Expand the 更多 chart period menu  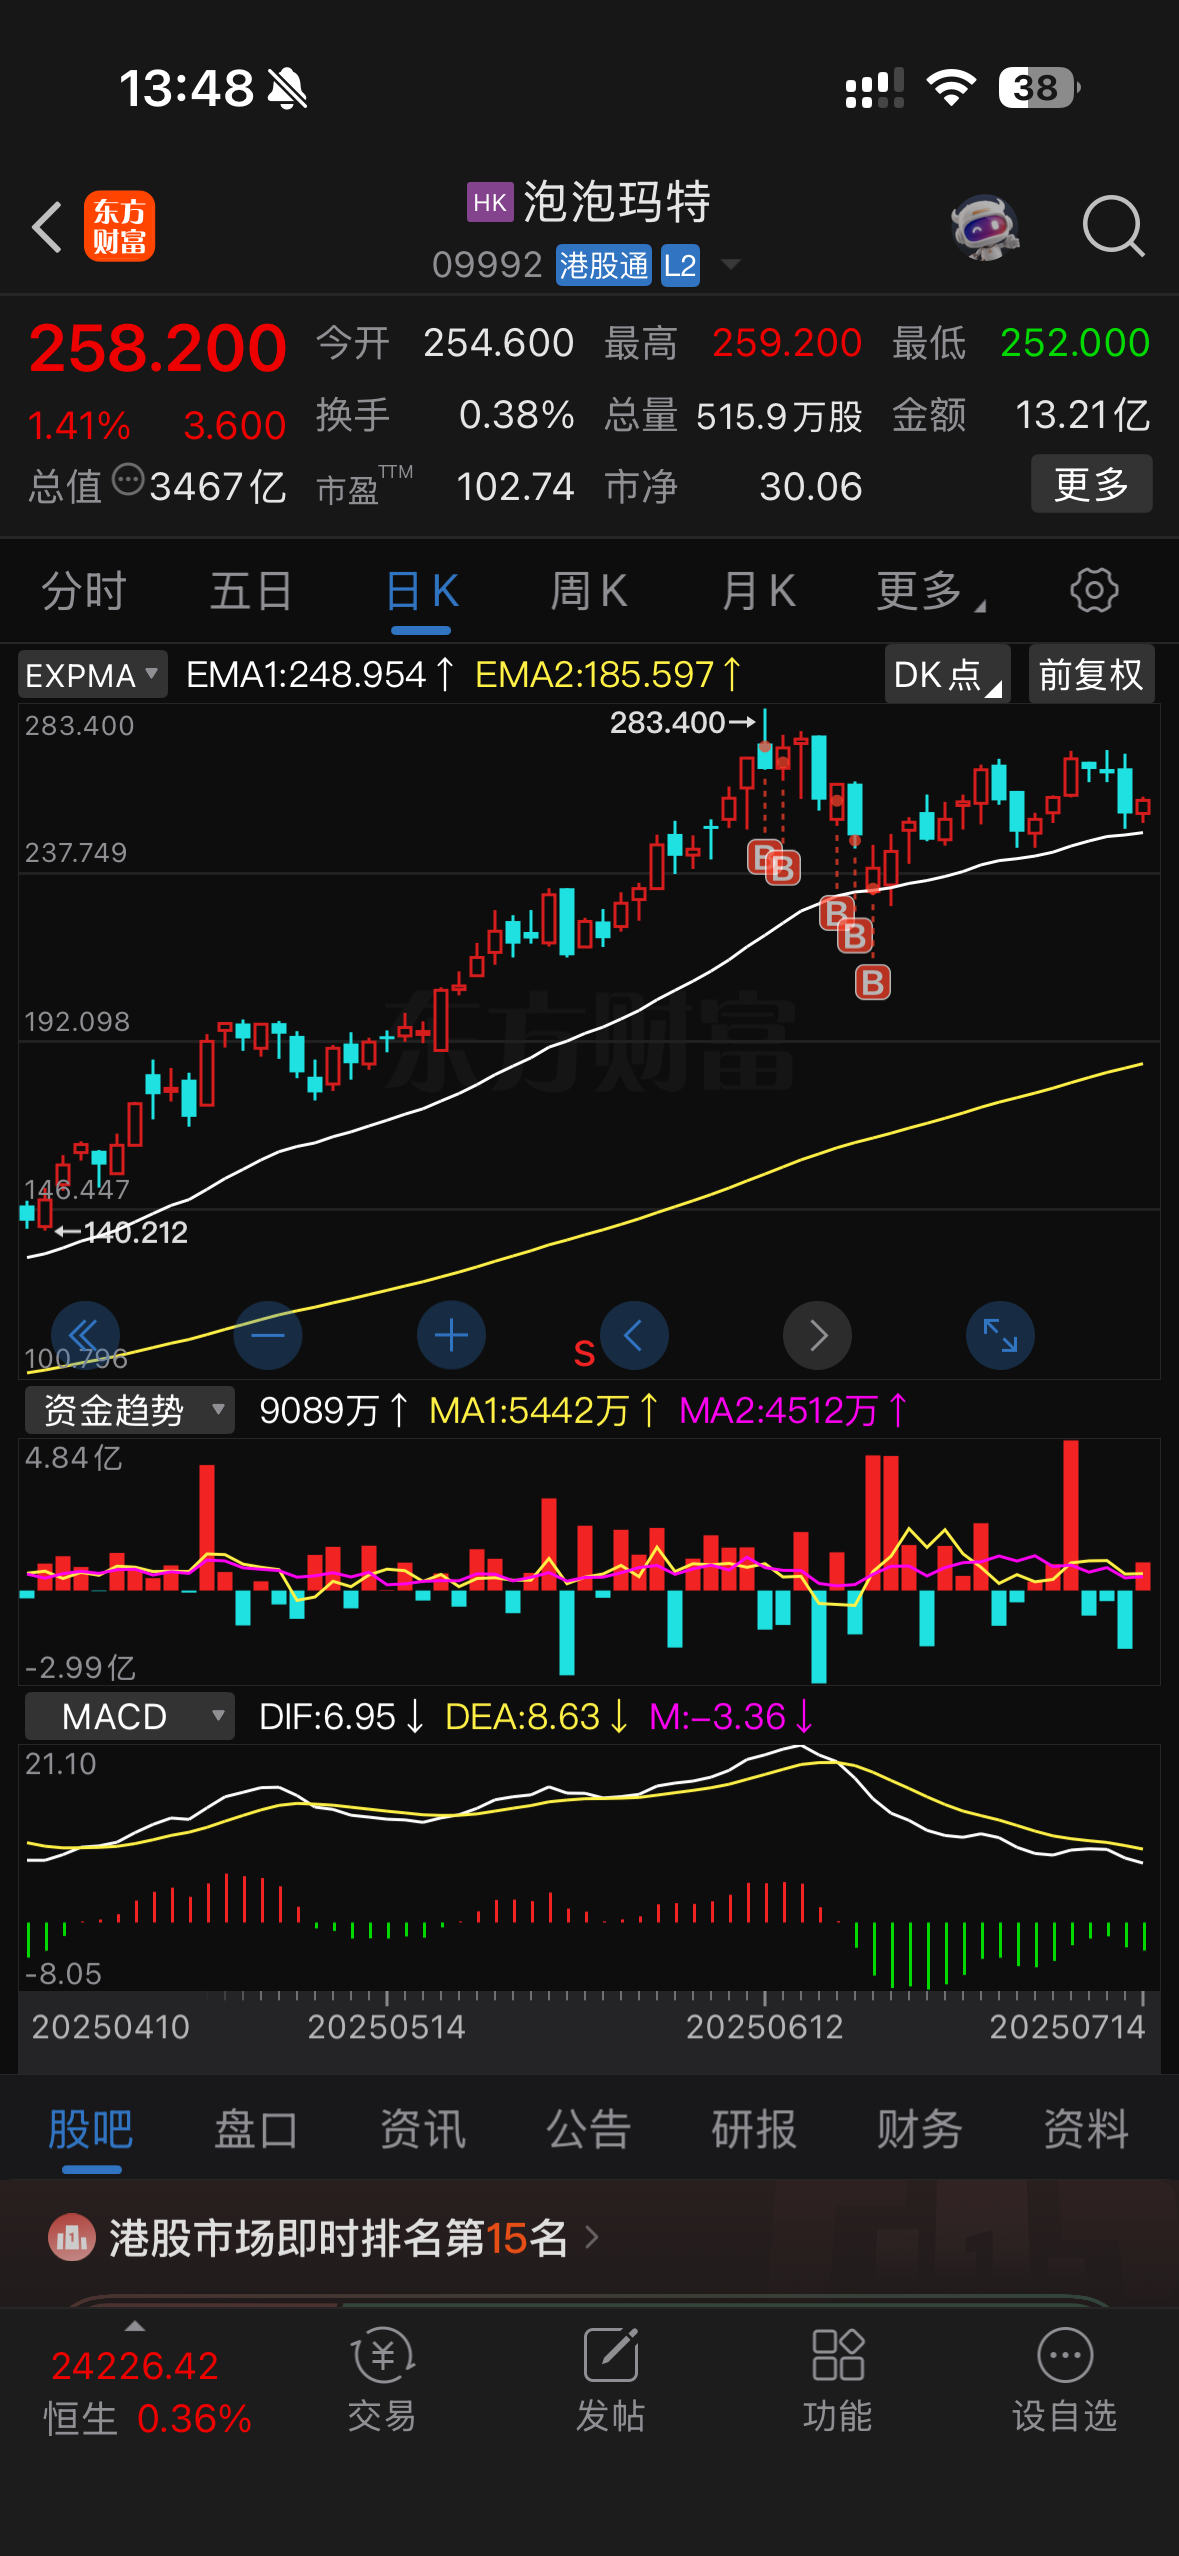pos(930,590)
